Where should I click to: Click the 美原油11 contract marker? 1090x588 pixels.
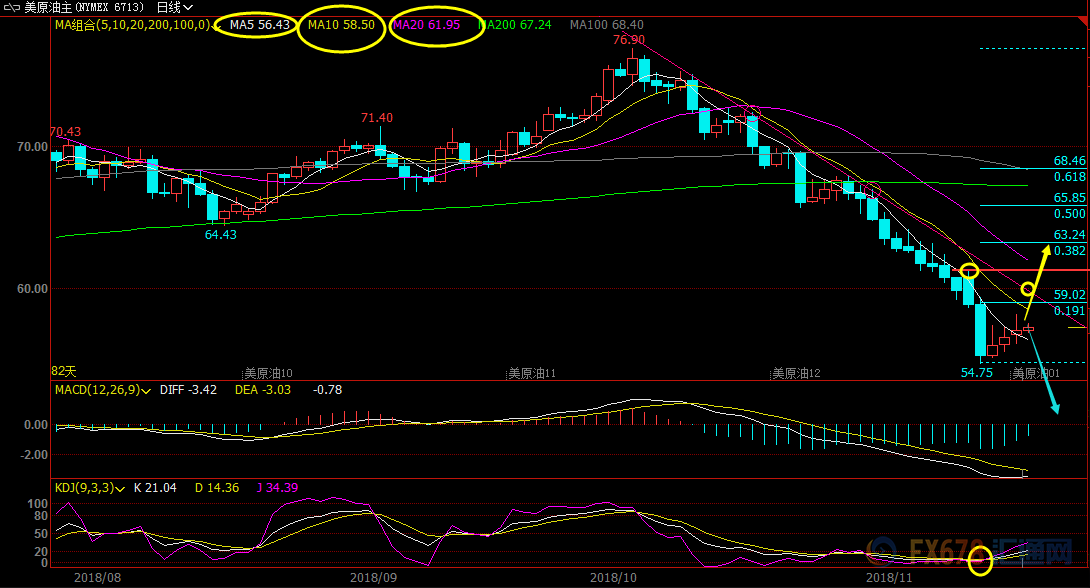tap(532, 374)
